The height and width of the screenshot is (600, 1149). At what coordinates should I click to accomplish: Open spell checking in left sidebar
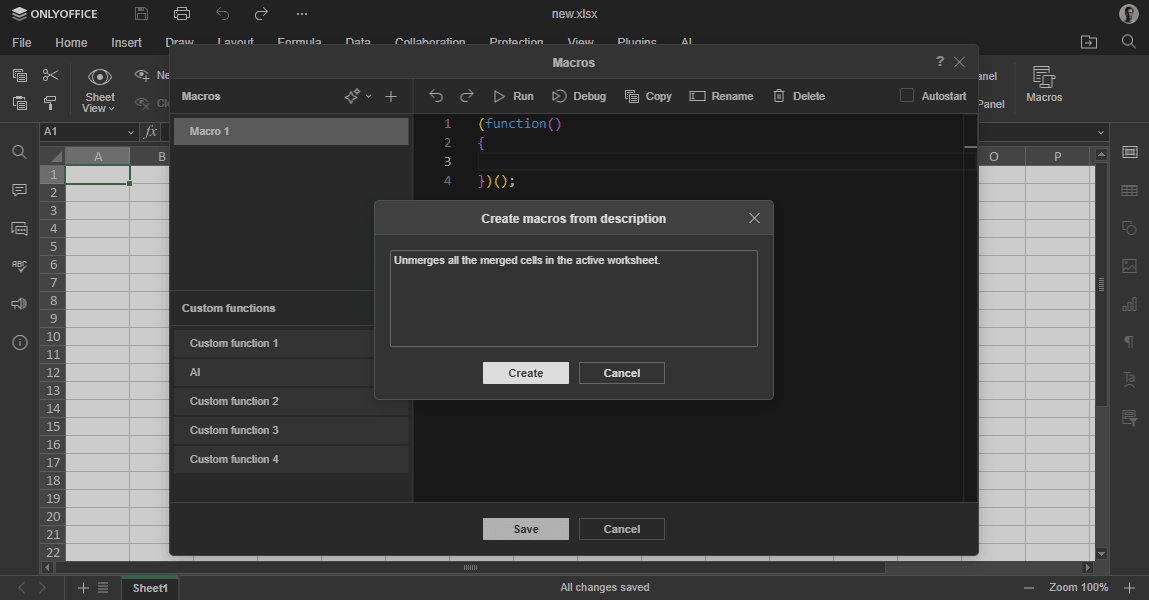pyautogui.click(x=20, y=267)
